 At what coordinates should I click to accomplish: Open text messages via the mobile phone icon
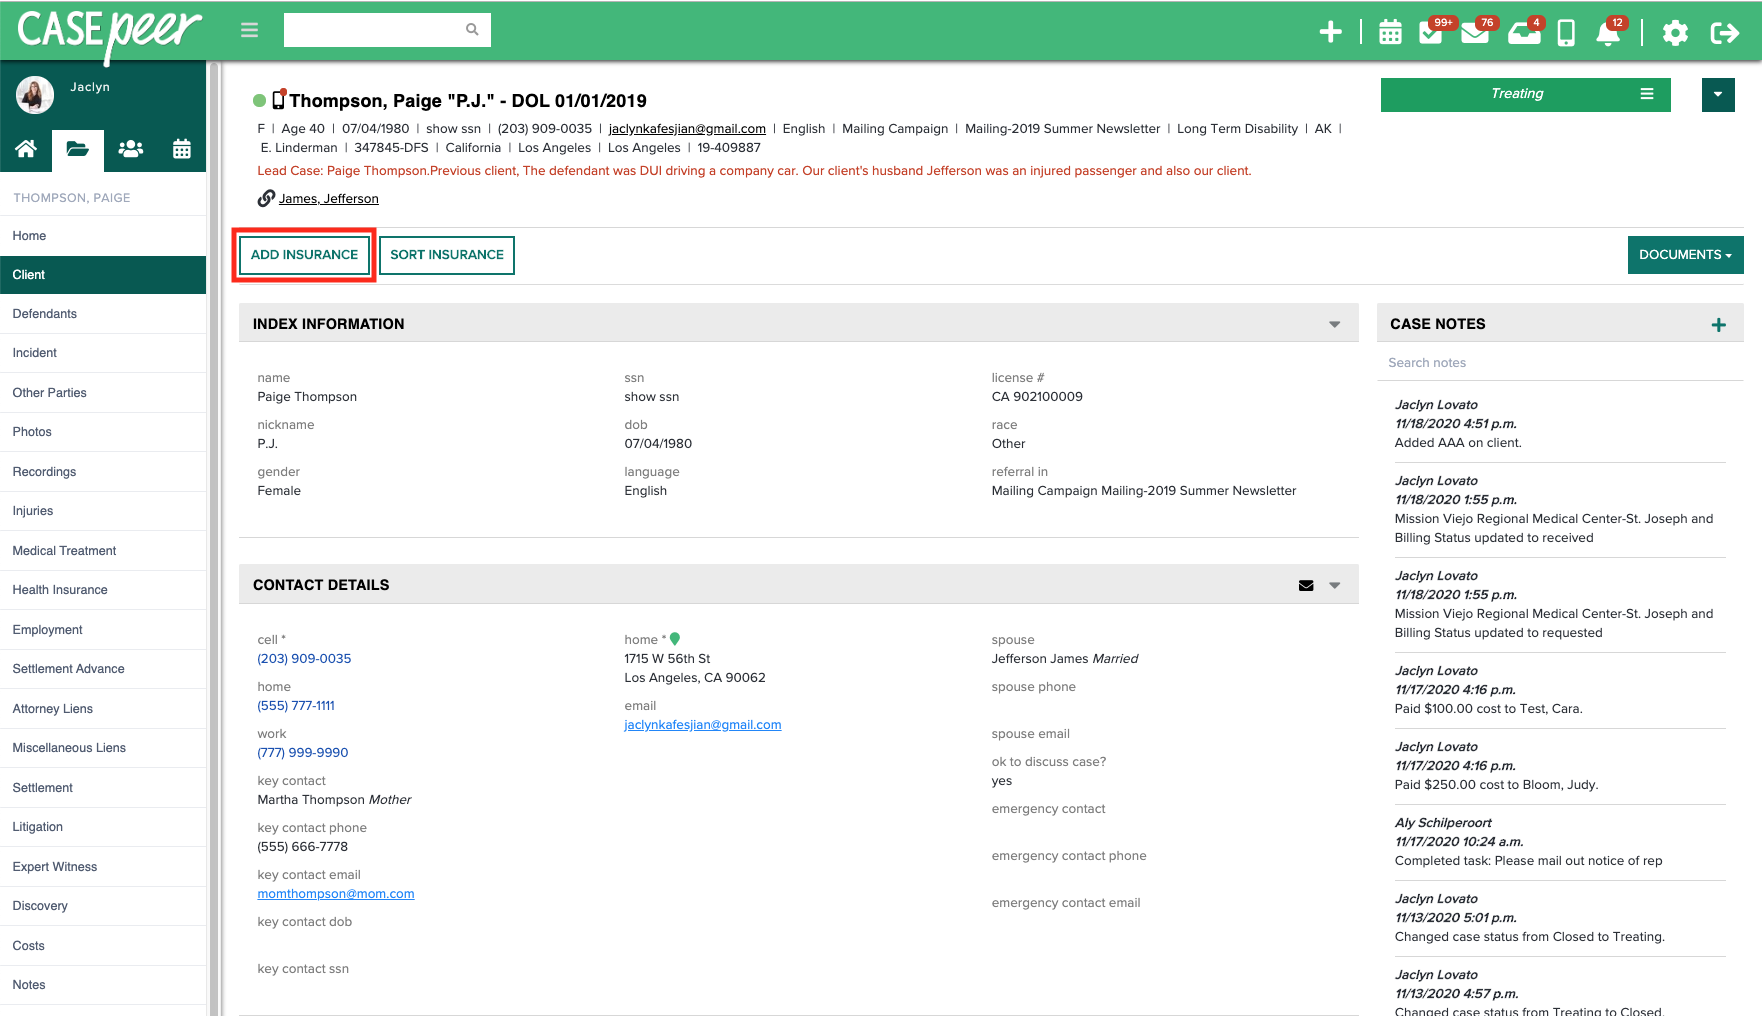coord(1565,31)
